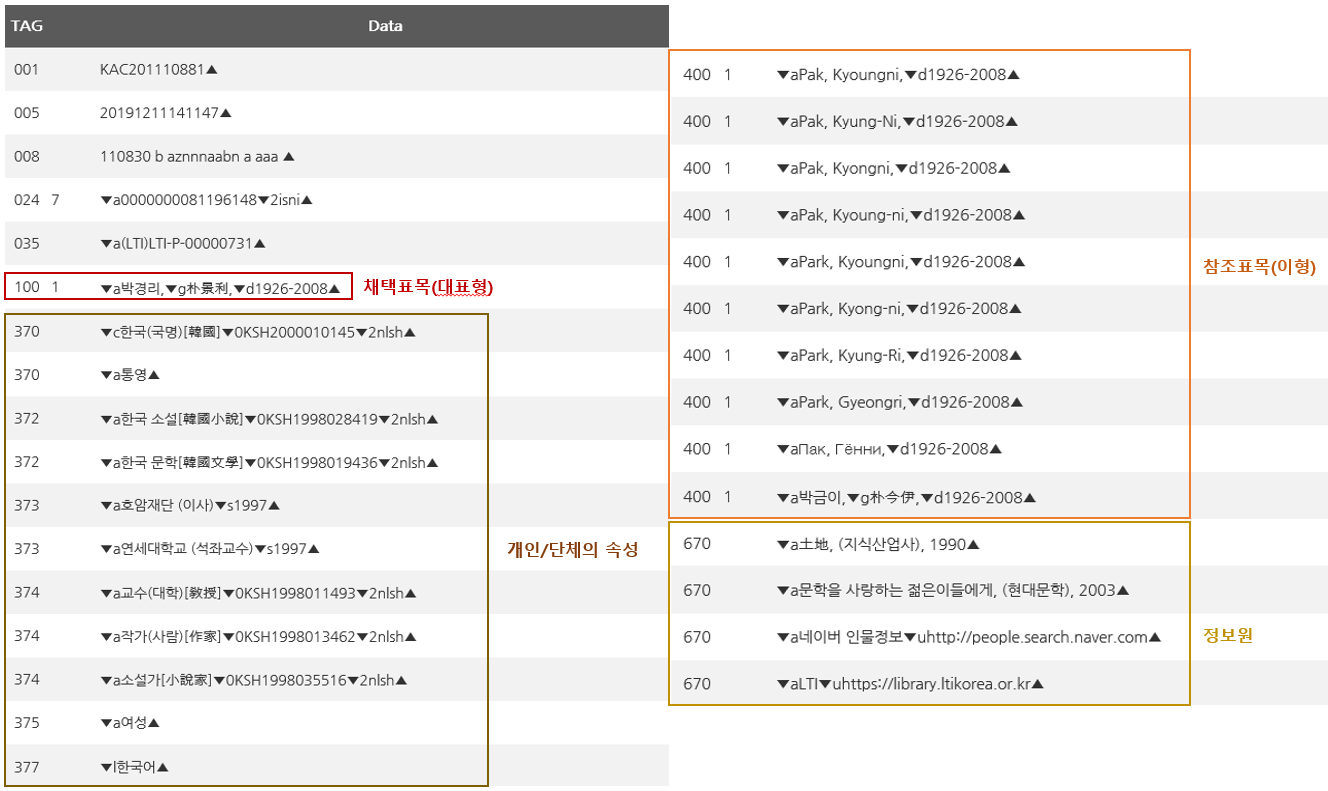Select the 008 value '110830 b aznnnaabn a aaa'
Viewport: 1328px width, 791px height.
point(197,156)
